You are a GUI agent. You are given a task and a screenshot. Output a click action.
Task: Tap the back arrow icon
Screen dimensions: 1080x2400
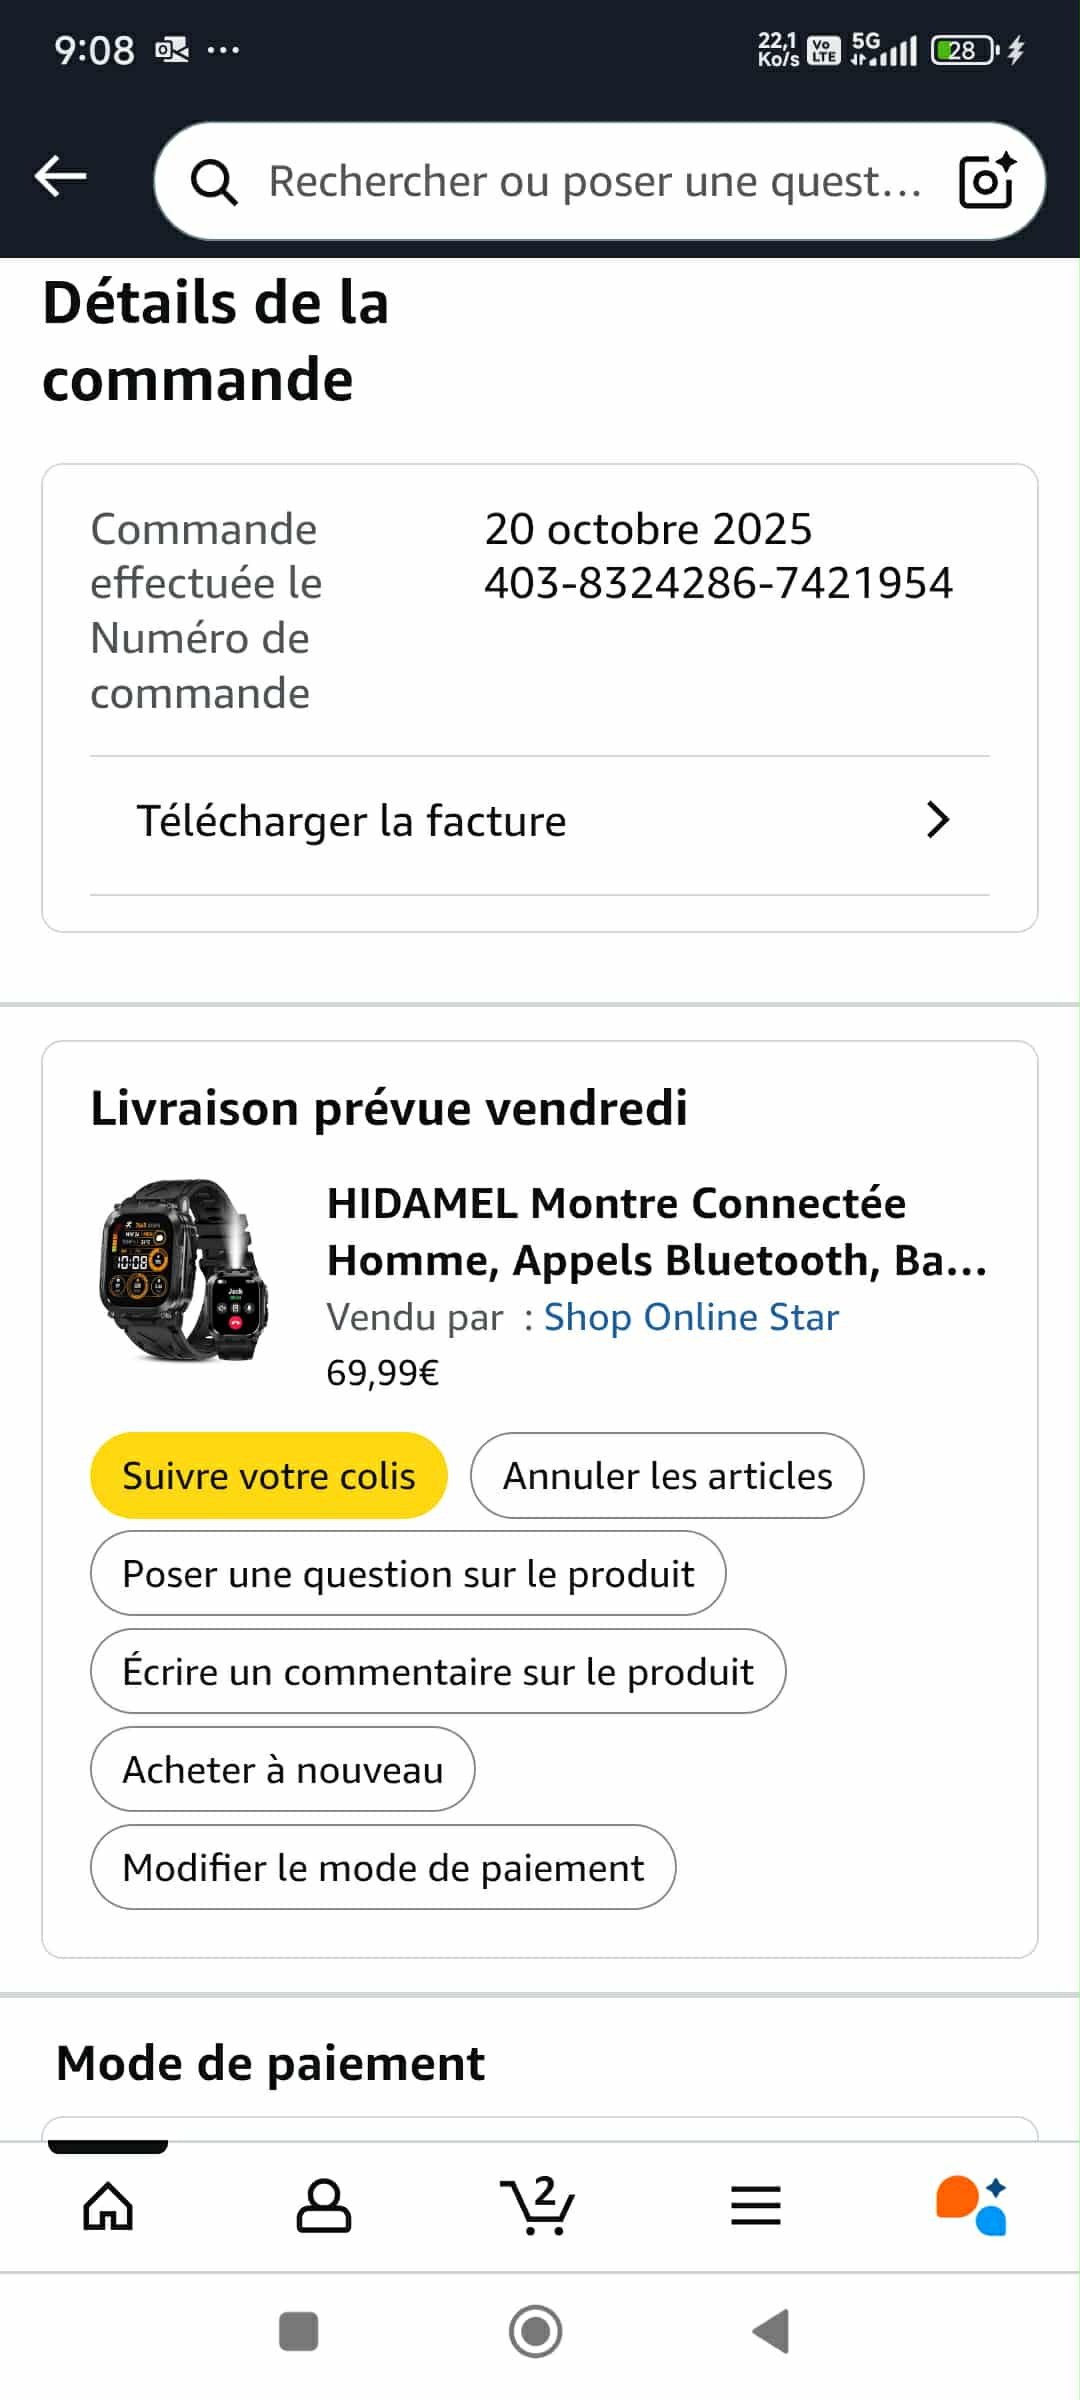(61, 178)
